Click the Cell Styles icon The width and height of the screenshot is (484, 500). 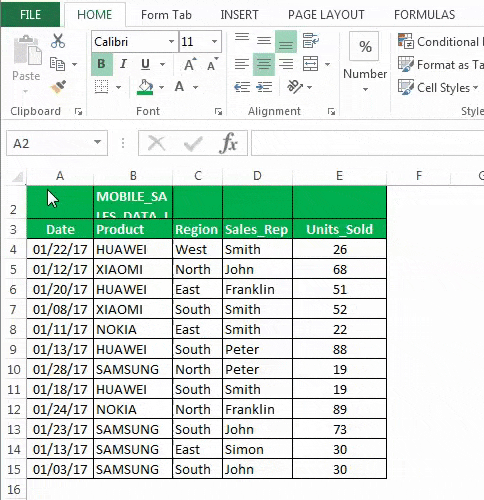click(406, 87)
